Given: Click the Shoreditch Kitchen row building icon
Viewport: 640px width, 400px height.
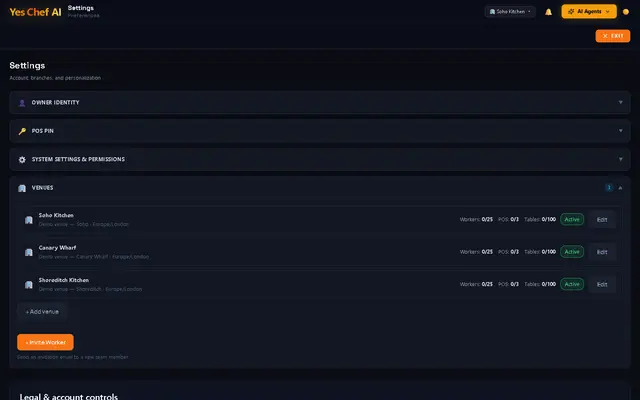Looking at the screenshot, I should tap(29, 284).
